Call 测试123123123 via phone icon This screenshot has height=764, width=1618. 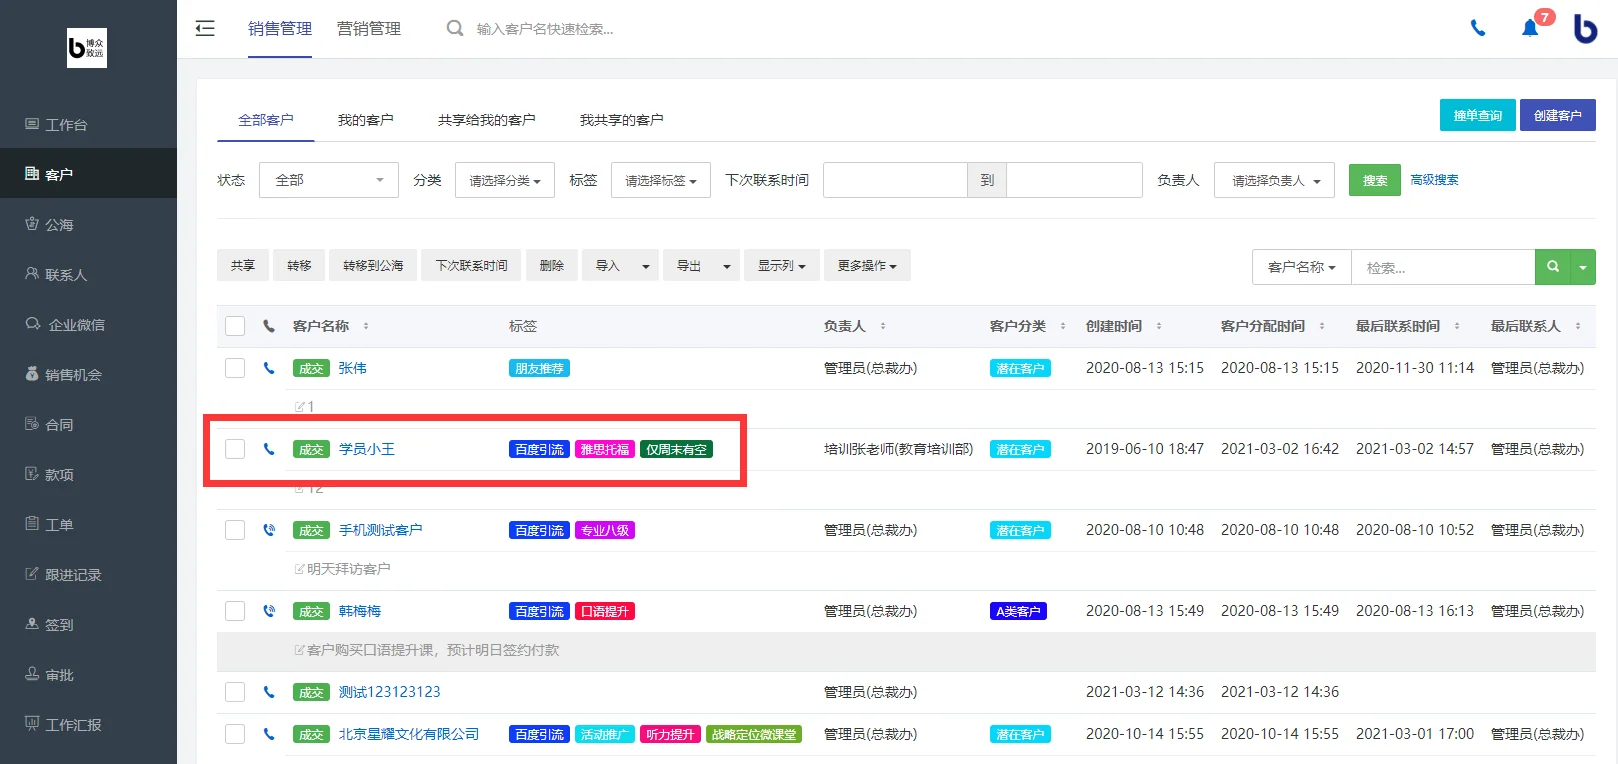point(269,692)
